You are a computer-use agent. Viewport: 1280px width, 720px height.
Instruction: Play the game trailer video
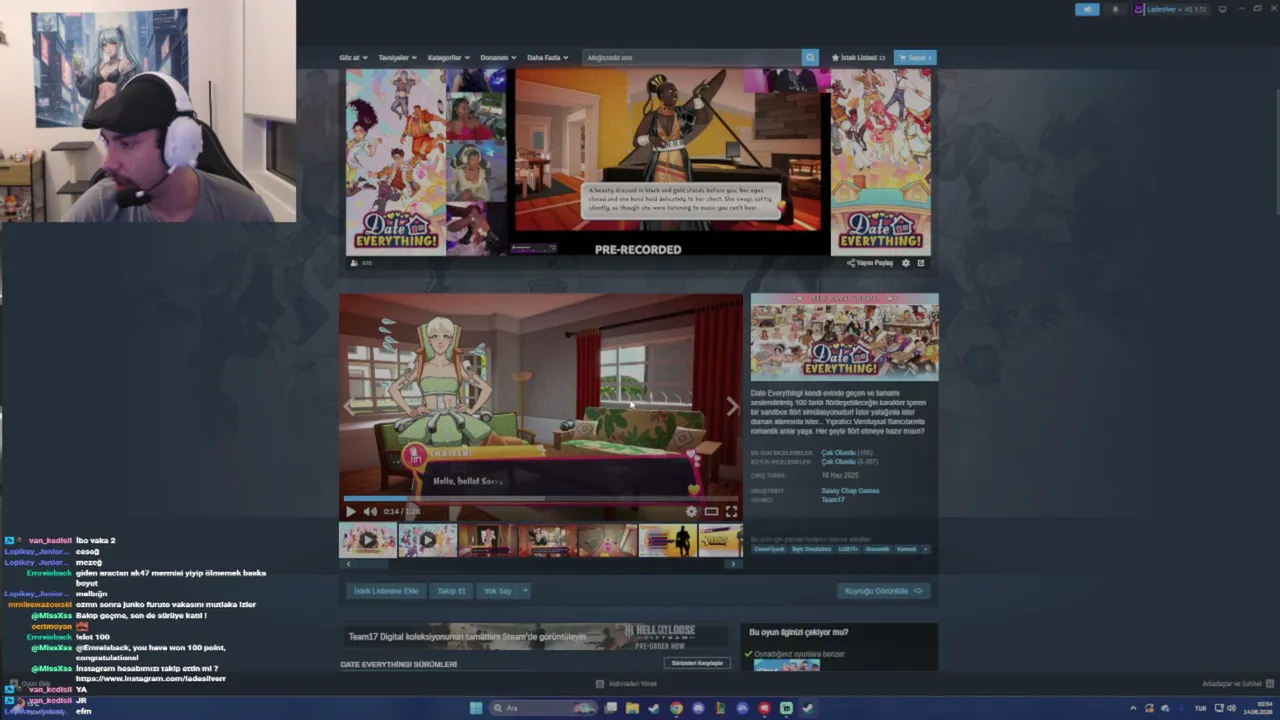click(x=350, y=511)
